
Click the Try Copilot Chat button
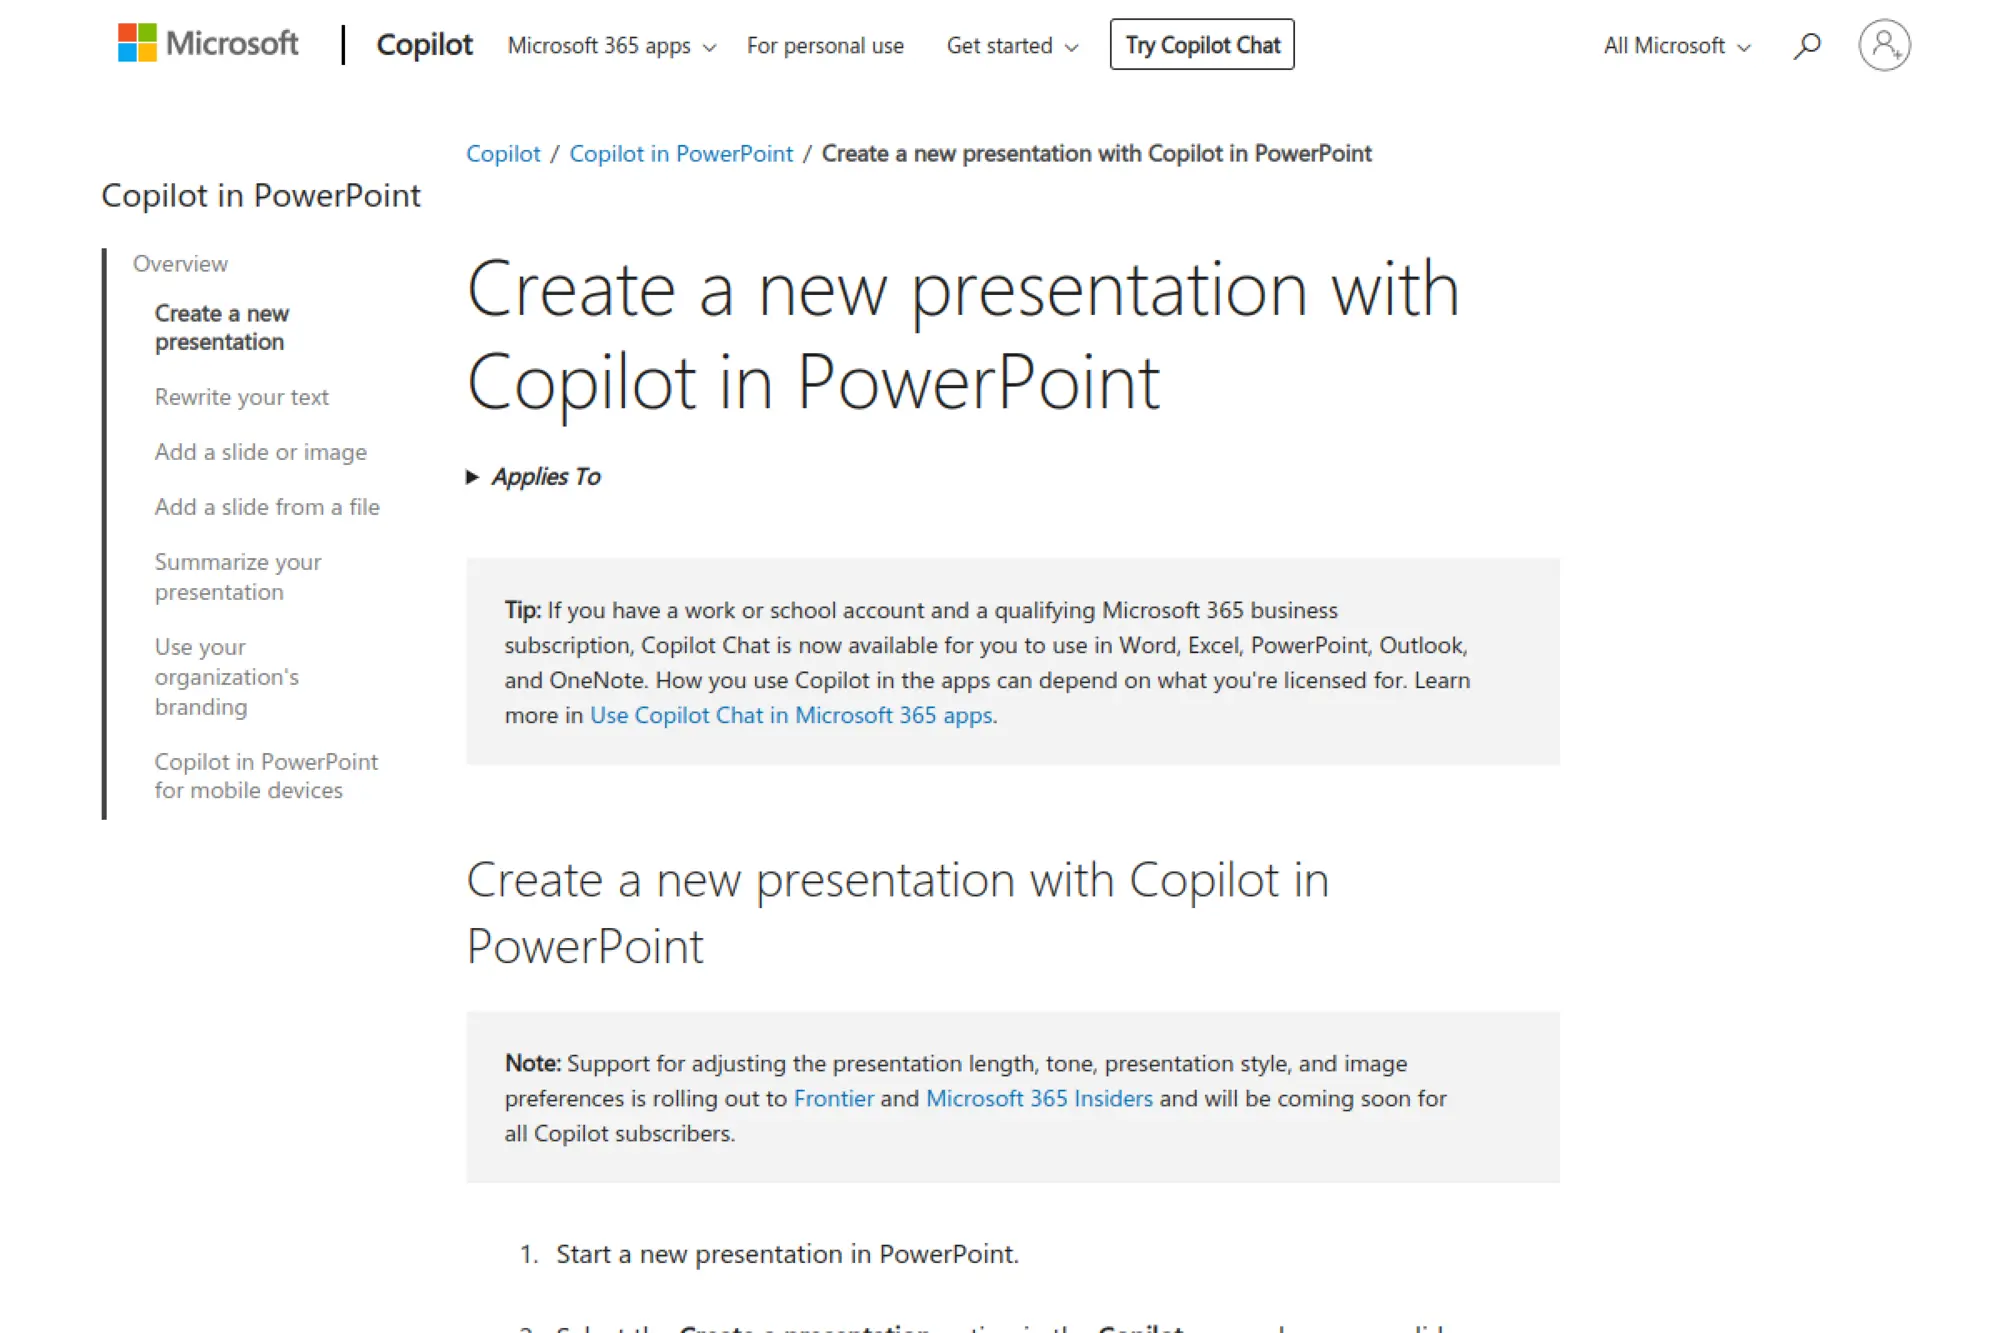point(1201,44)
